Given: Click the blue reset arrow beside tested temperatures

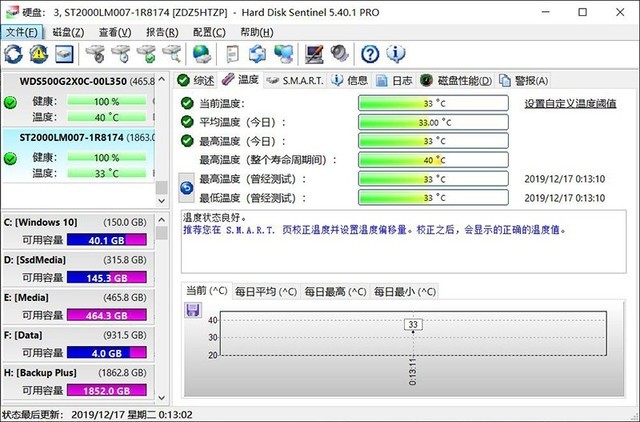Looking at the screenshot, I should point(187,188).
